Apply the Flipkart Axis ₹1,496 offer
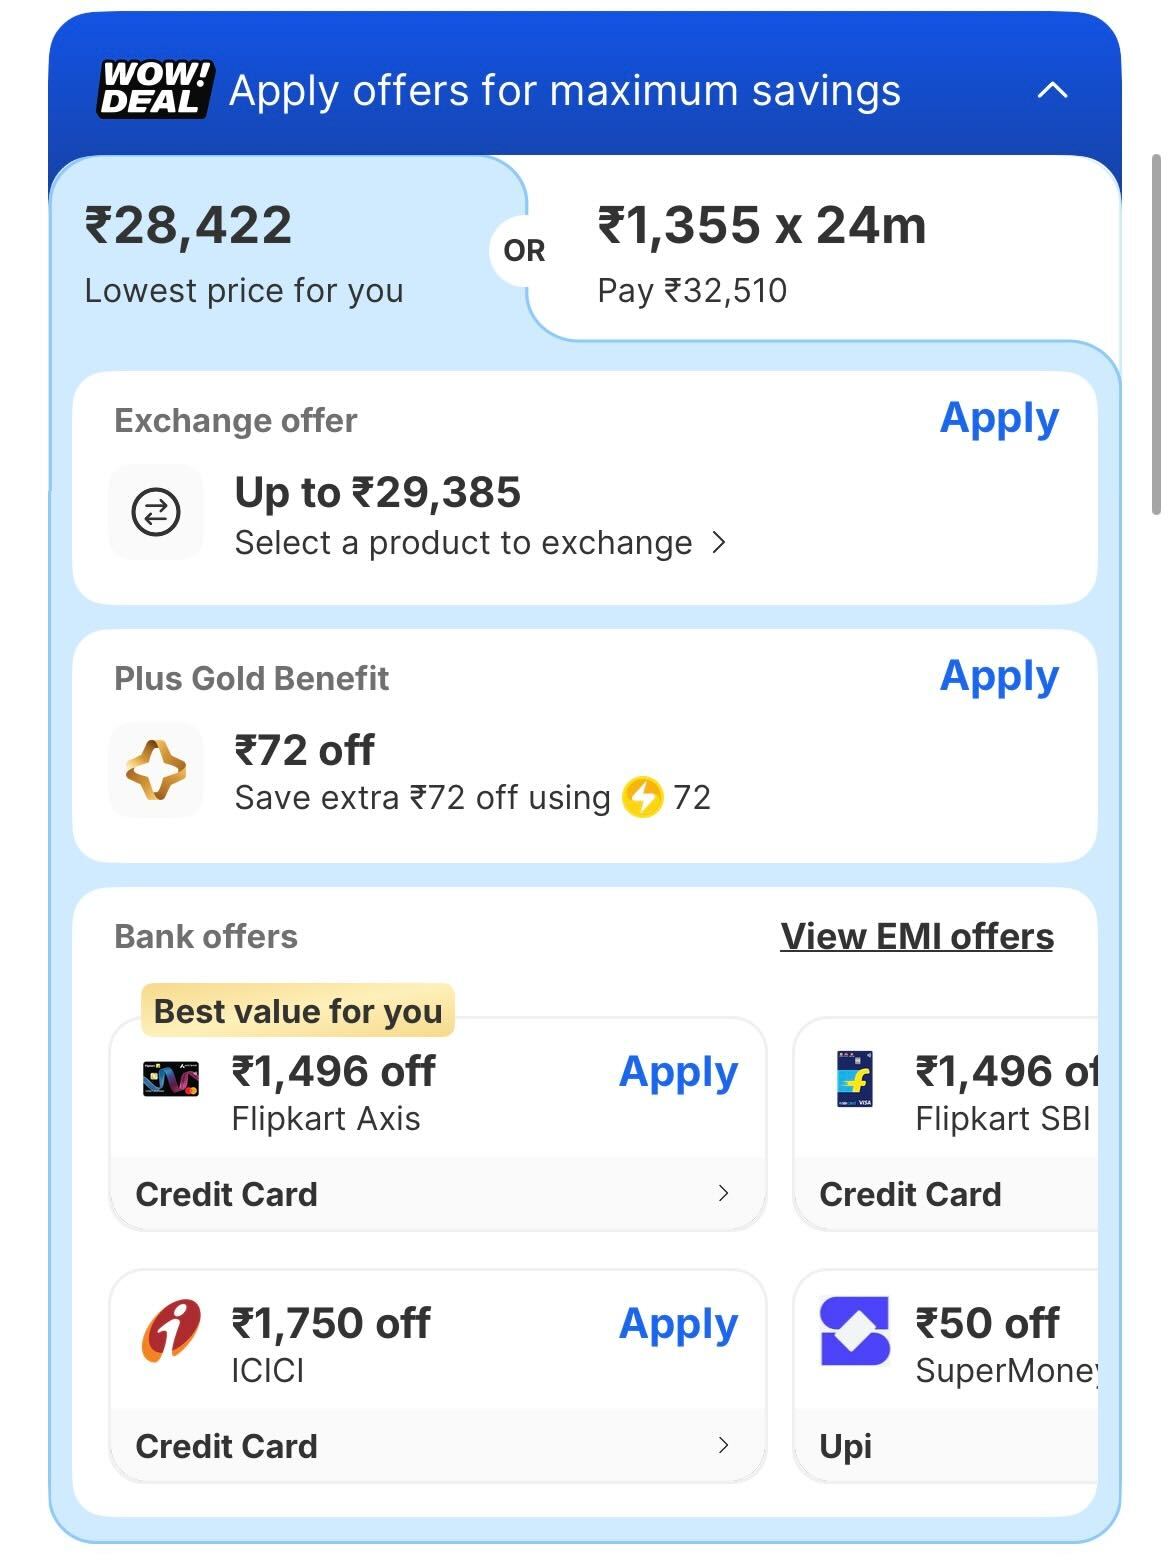Screen dimensions: 1170x1566 (x=678, y=1072)
